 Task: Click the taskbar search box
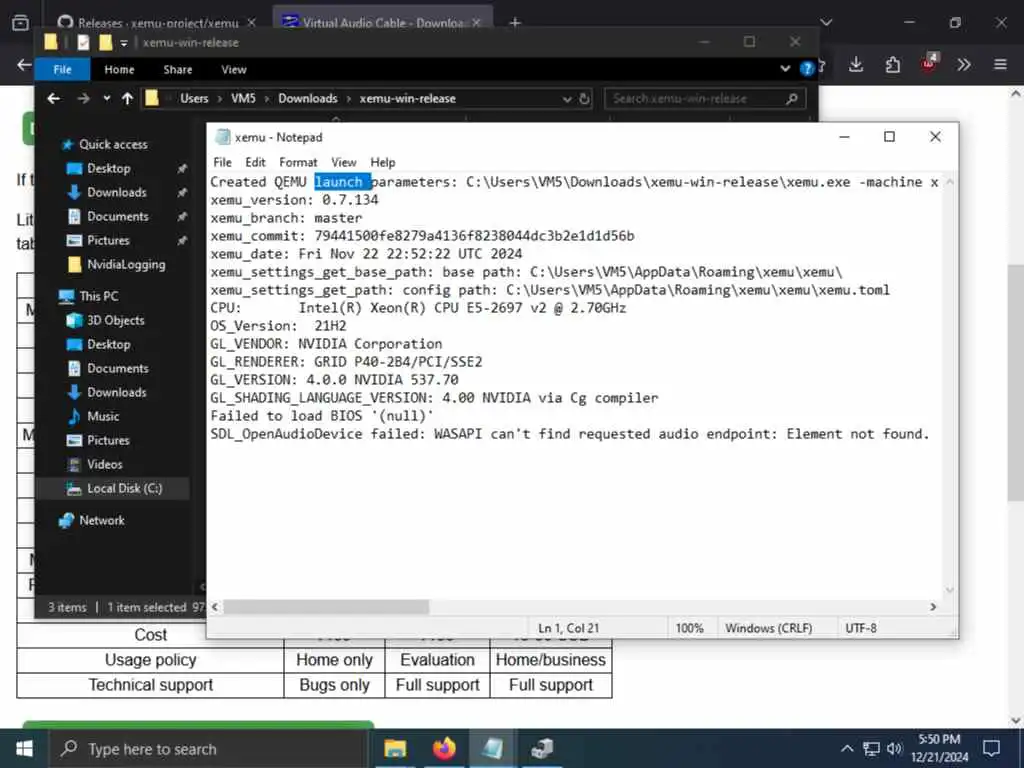pos(209,749)
